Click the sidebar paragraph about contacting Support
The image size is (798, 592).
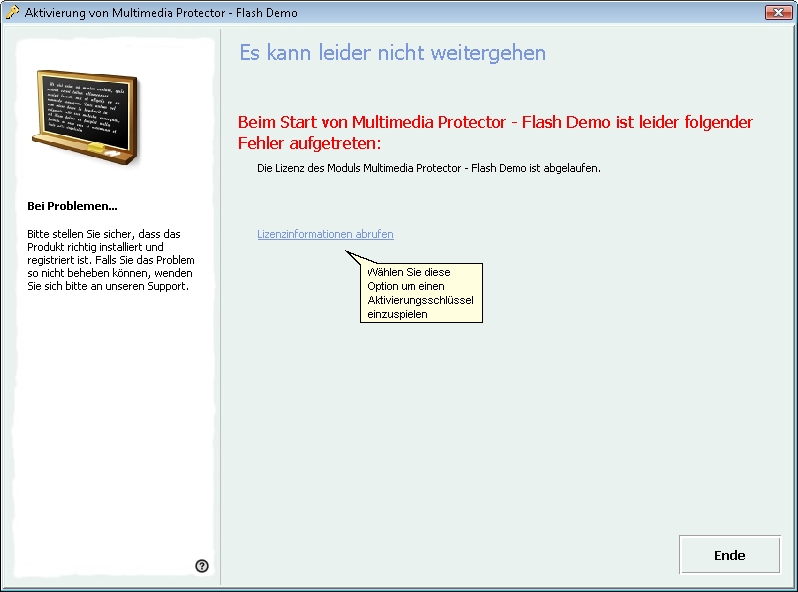tap(110, 260)
